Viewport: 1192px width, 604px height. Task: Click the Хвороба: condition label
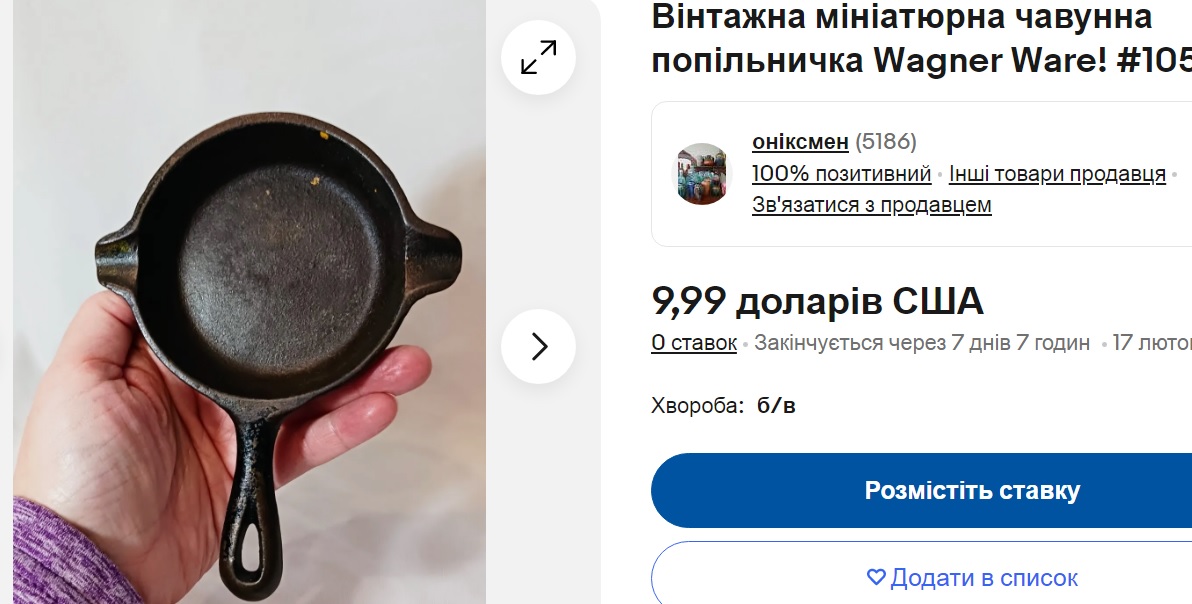[697, 406]
